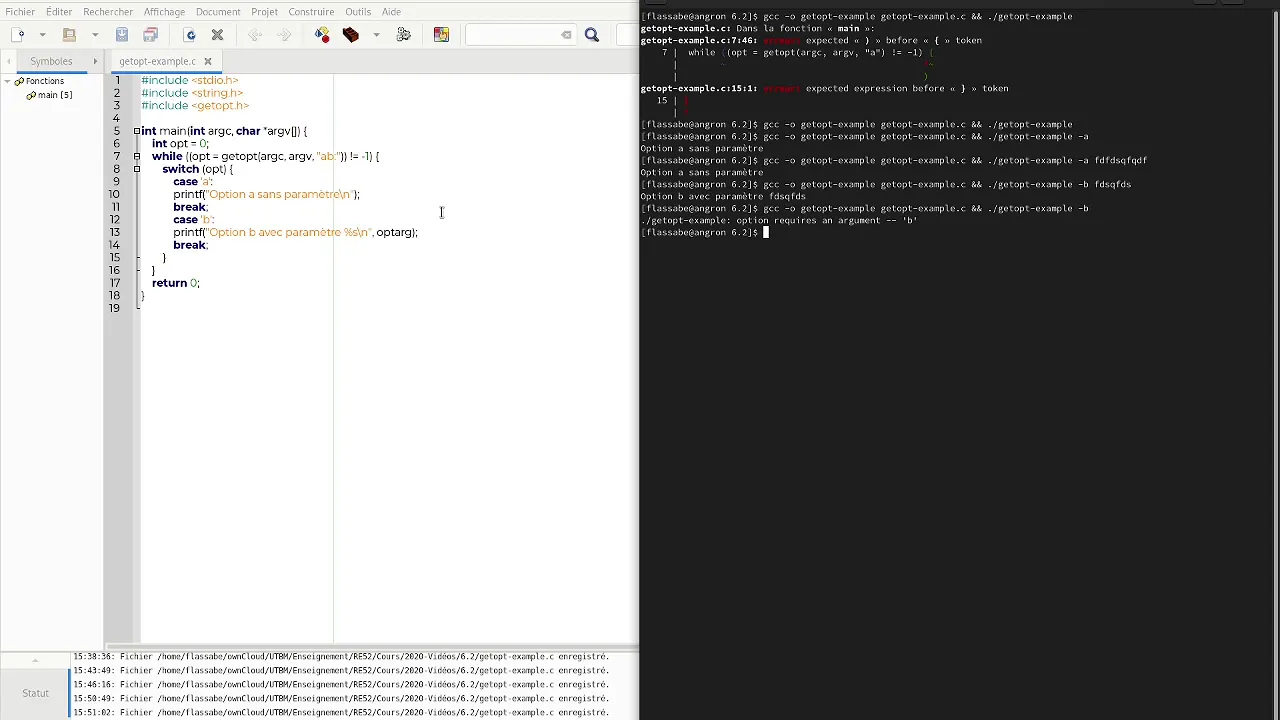This screenshot has width=1280, height=720.
Task: Fold the main function at line 5
Action: (x=137, y=131)
